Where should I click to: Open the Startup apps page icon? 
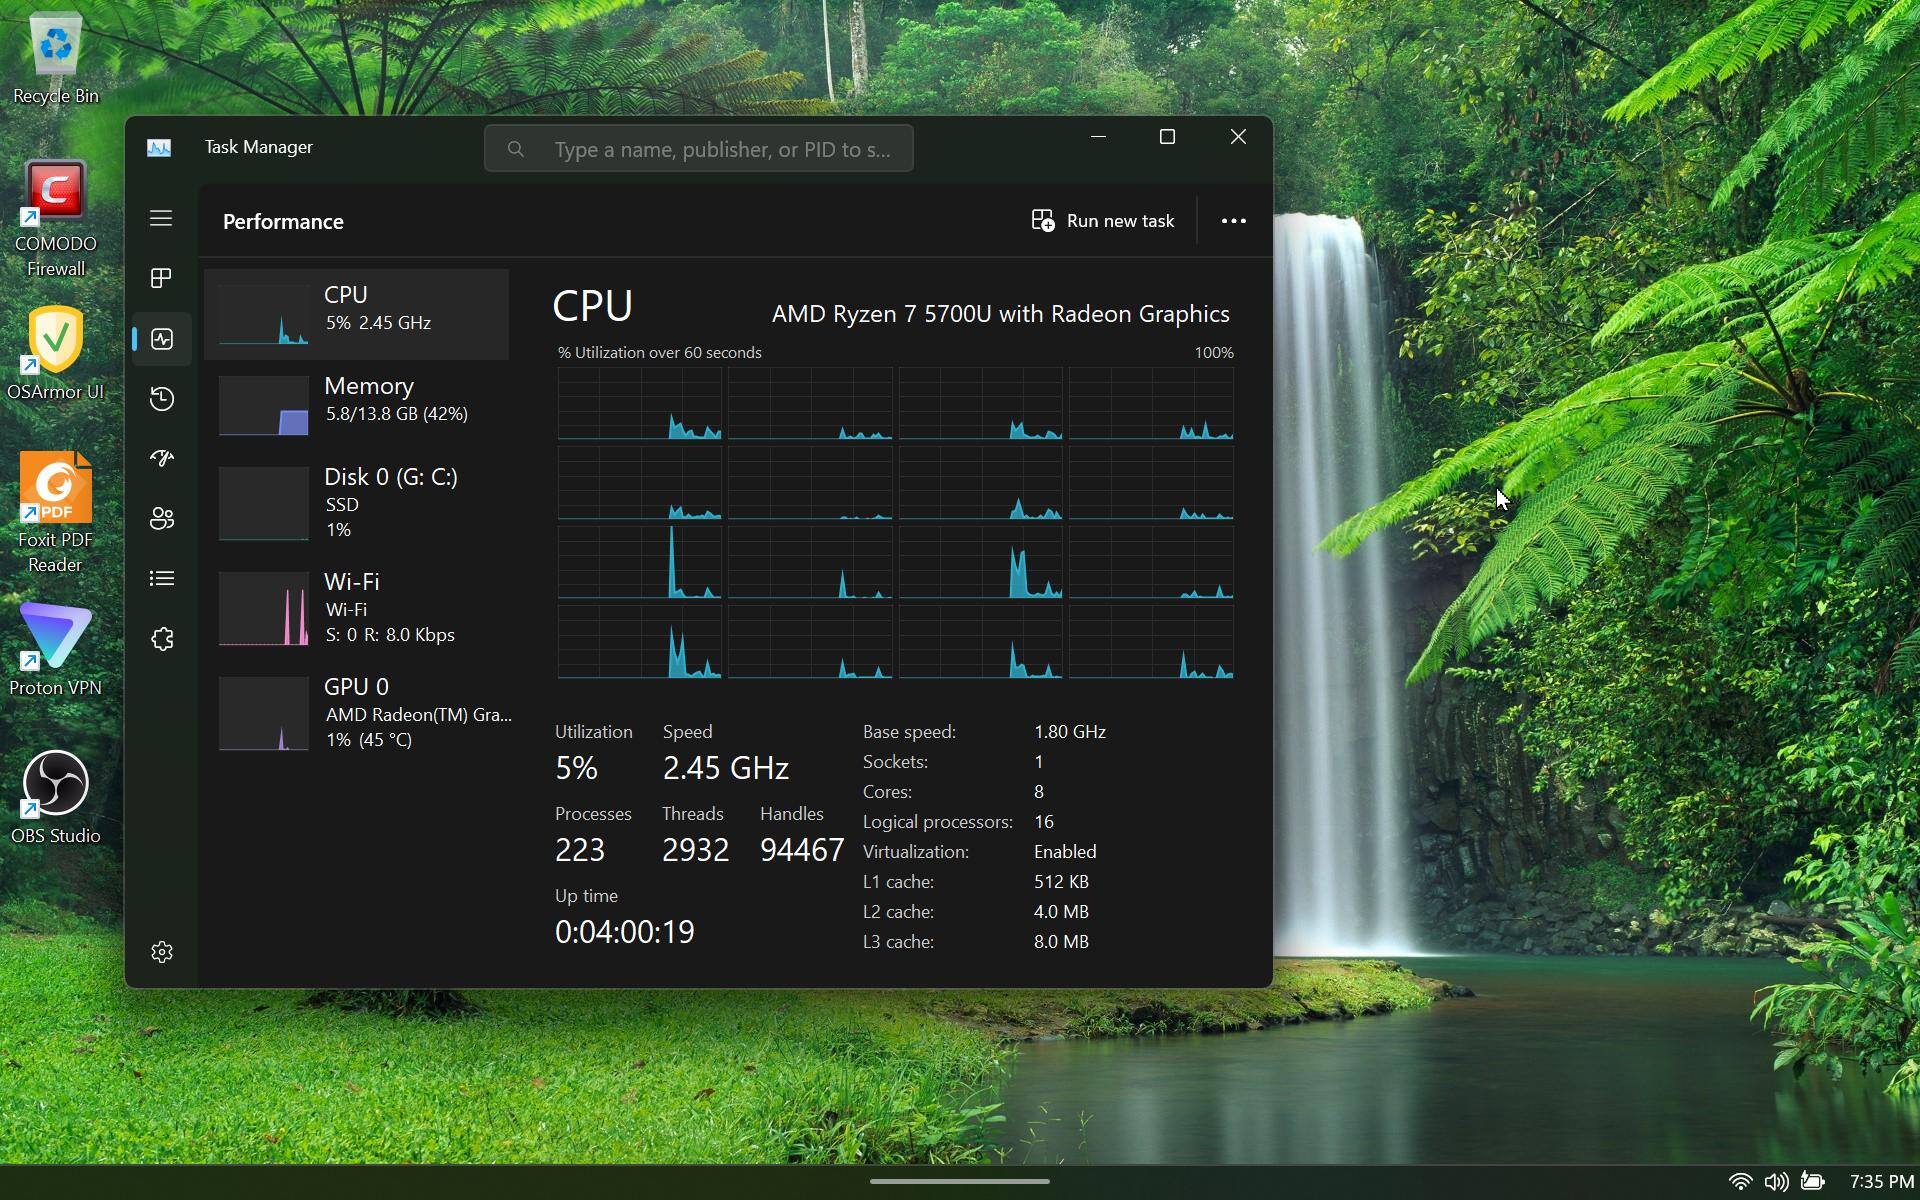click(161, 458)
